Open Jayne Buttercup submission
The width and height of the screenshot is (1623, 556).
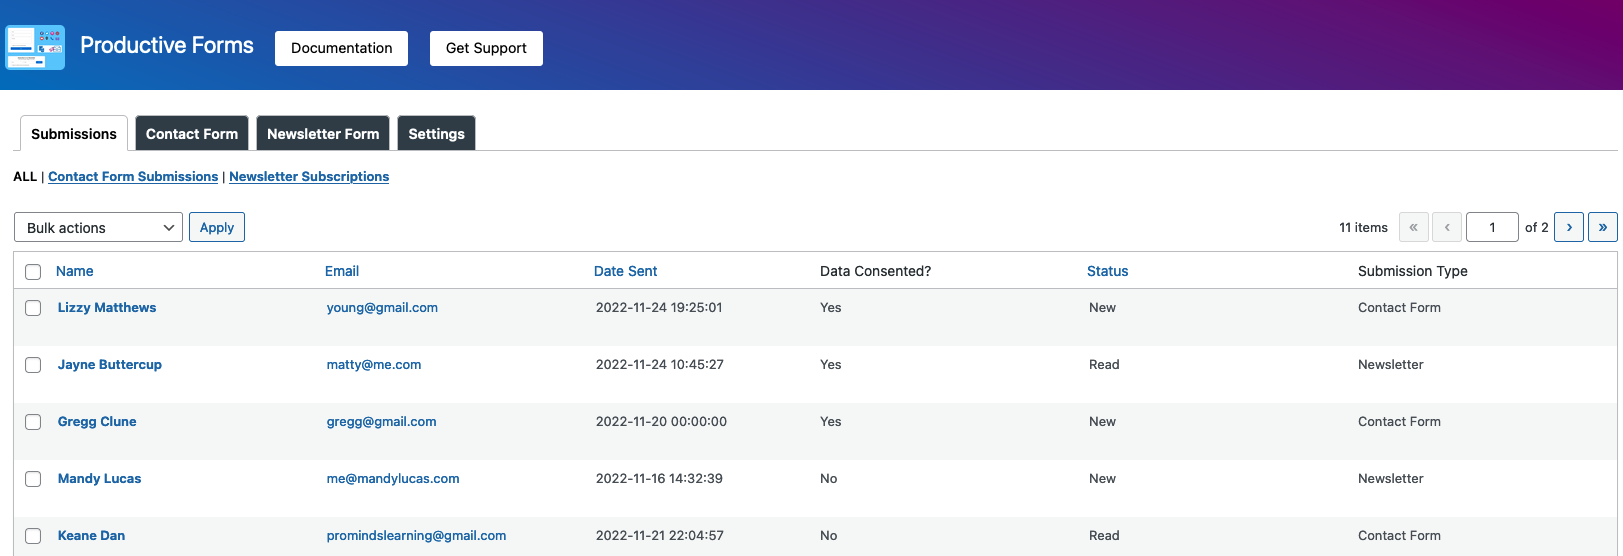point(110,364)
